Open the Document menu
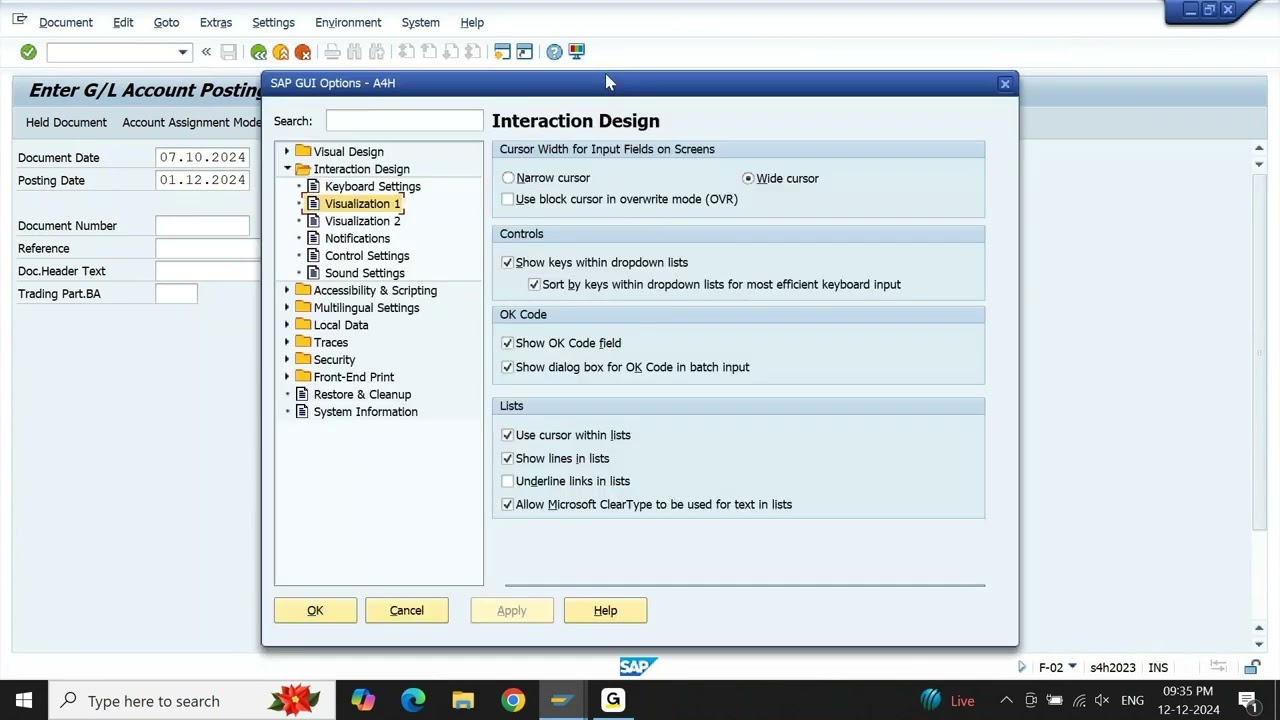Viewport: 1280px width, 720px height. point(66,22)
